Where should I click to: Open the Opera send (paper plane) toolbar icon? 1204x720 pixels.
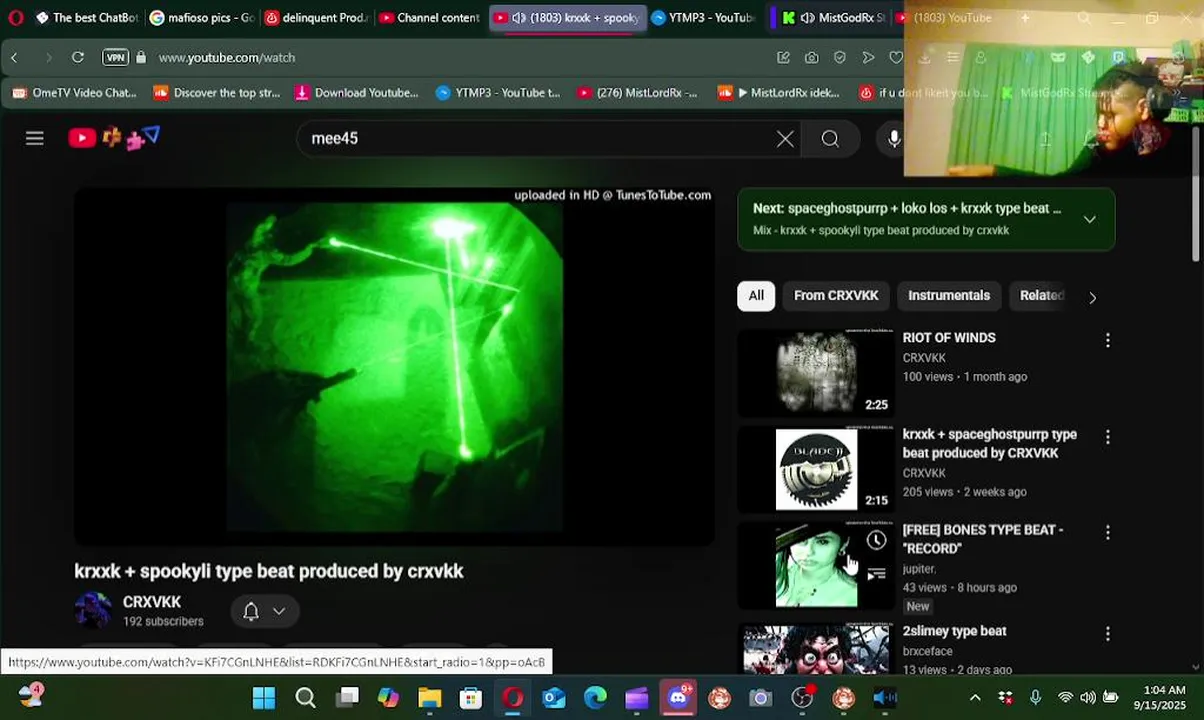tap(868, 58)
